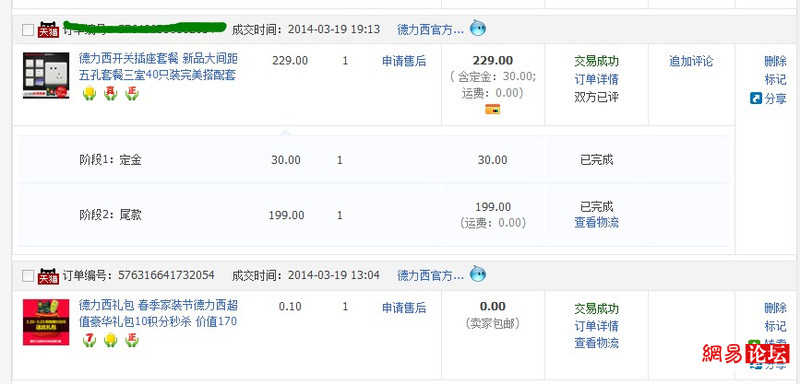Select 双方已评 text in first order
Viewport: 800px width, 384px height.
pos(596,97)
